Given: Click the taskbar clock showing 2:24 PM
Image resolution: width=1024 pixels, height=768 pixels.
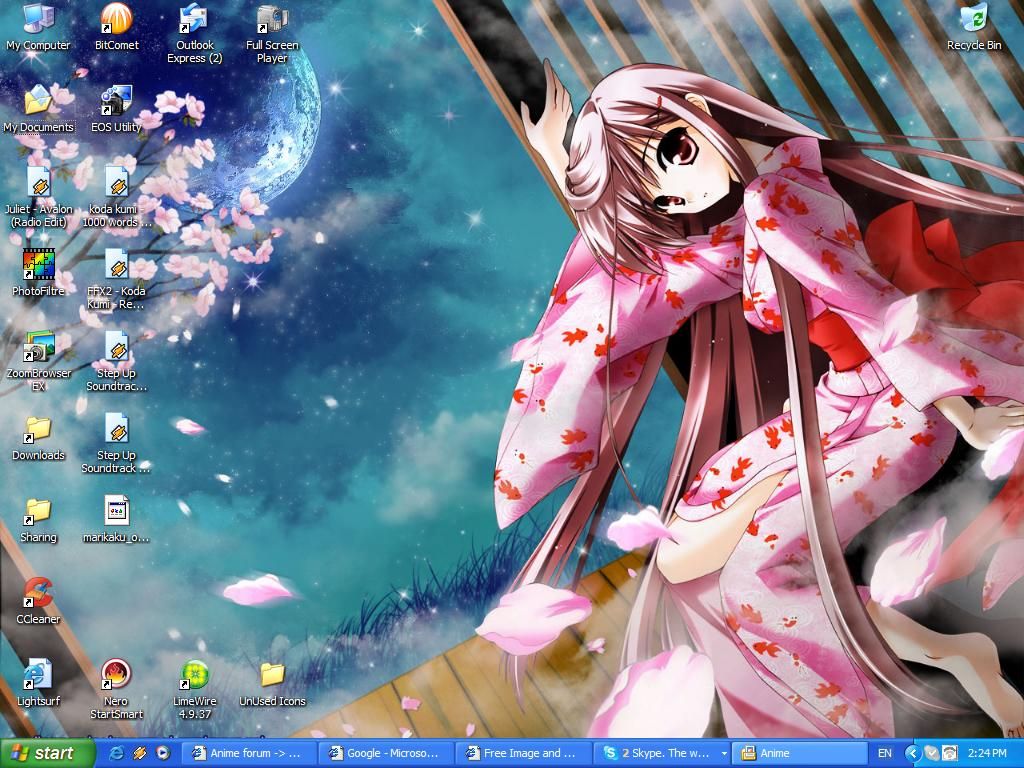Looking at the screenshot, I should pos(987,753).
